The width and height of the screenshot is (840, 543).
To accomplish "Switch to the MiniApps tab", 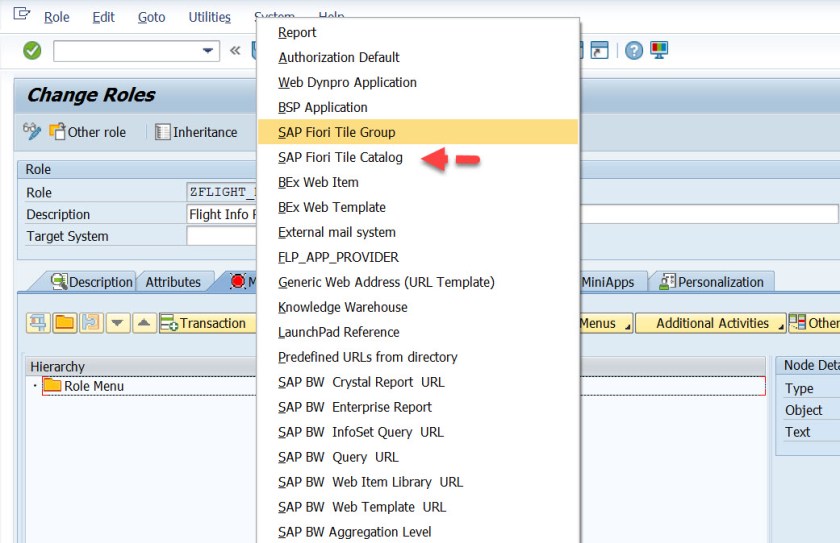I will point(612,282).
